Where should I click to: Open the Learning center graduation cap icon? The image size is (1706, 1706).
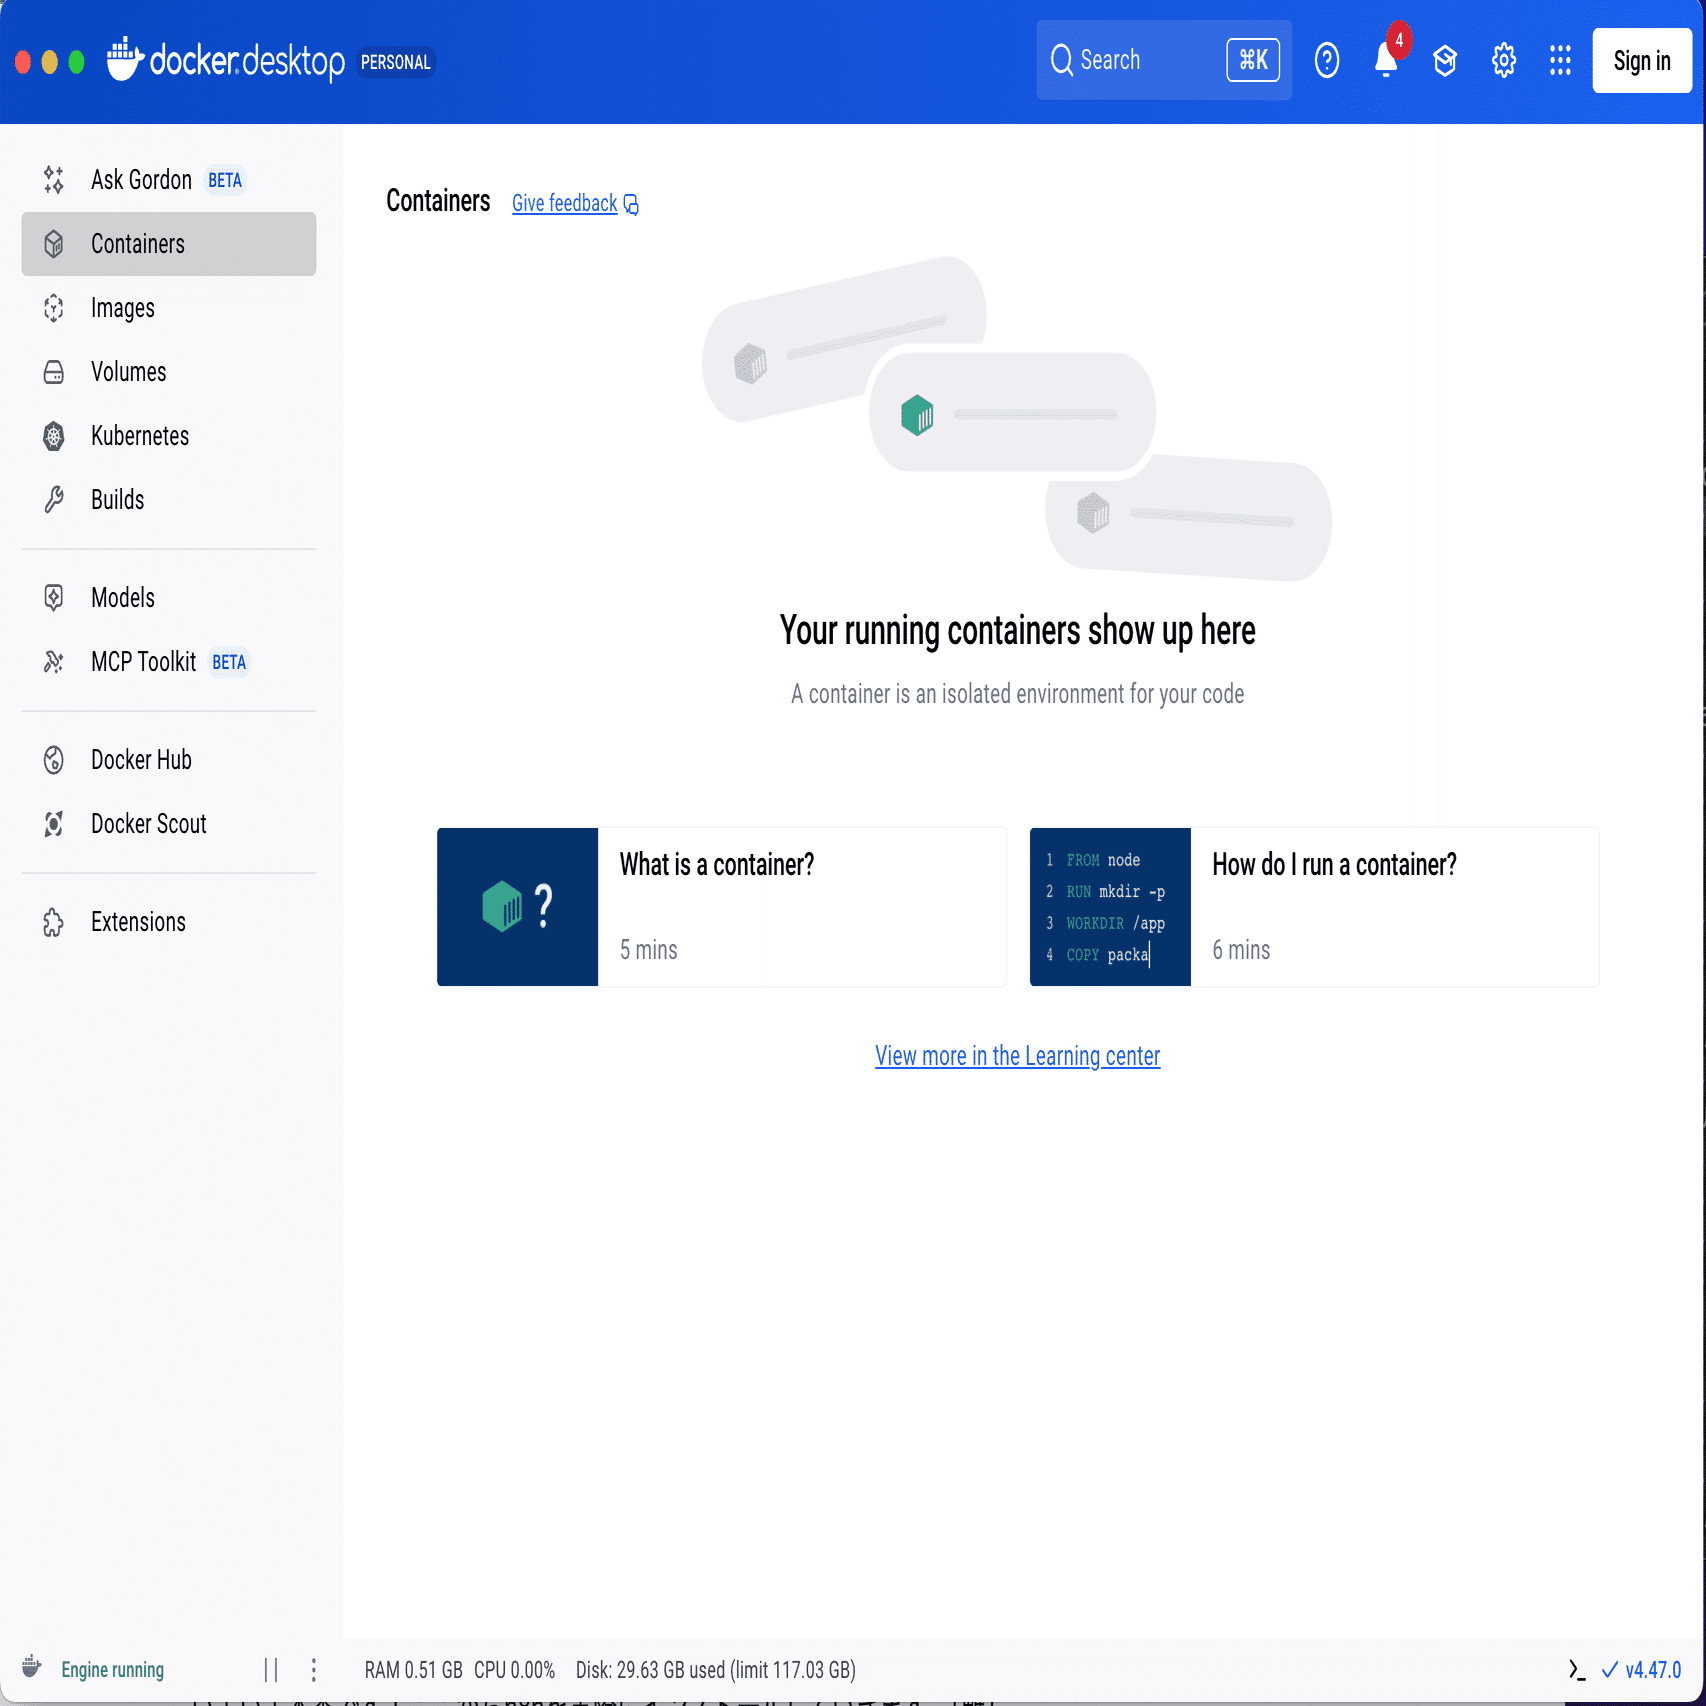(1445, 61)
